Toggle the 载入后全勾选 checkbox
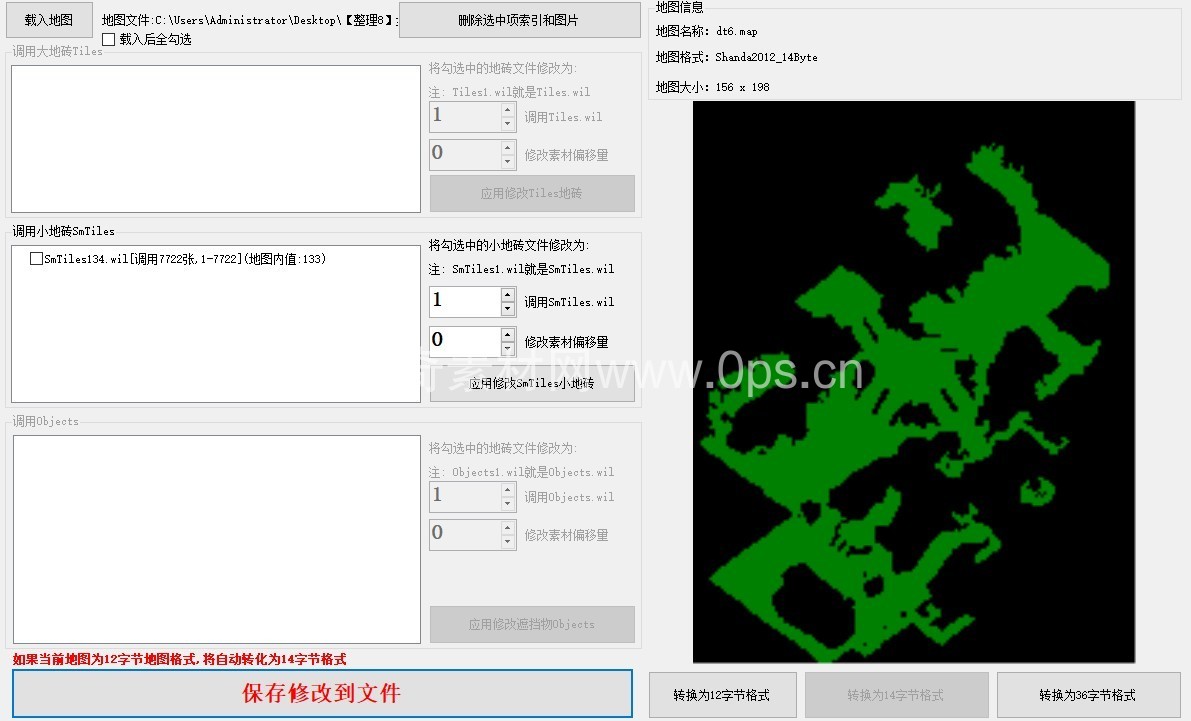Image resolution: width=1191 pixels, height=721 pixels. pos(109,40)
